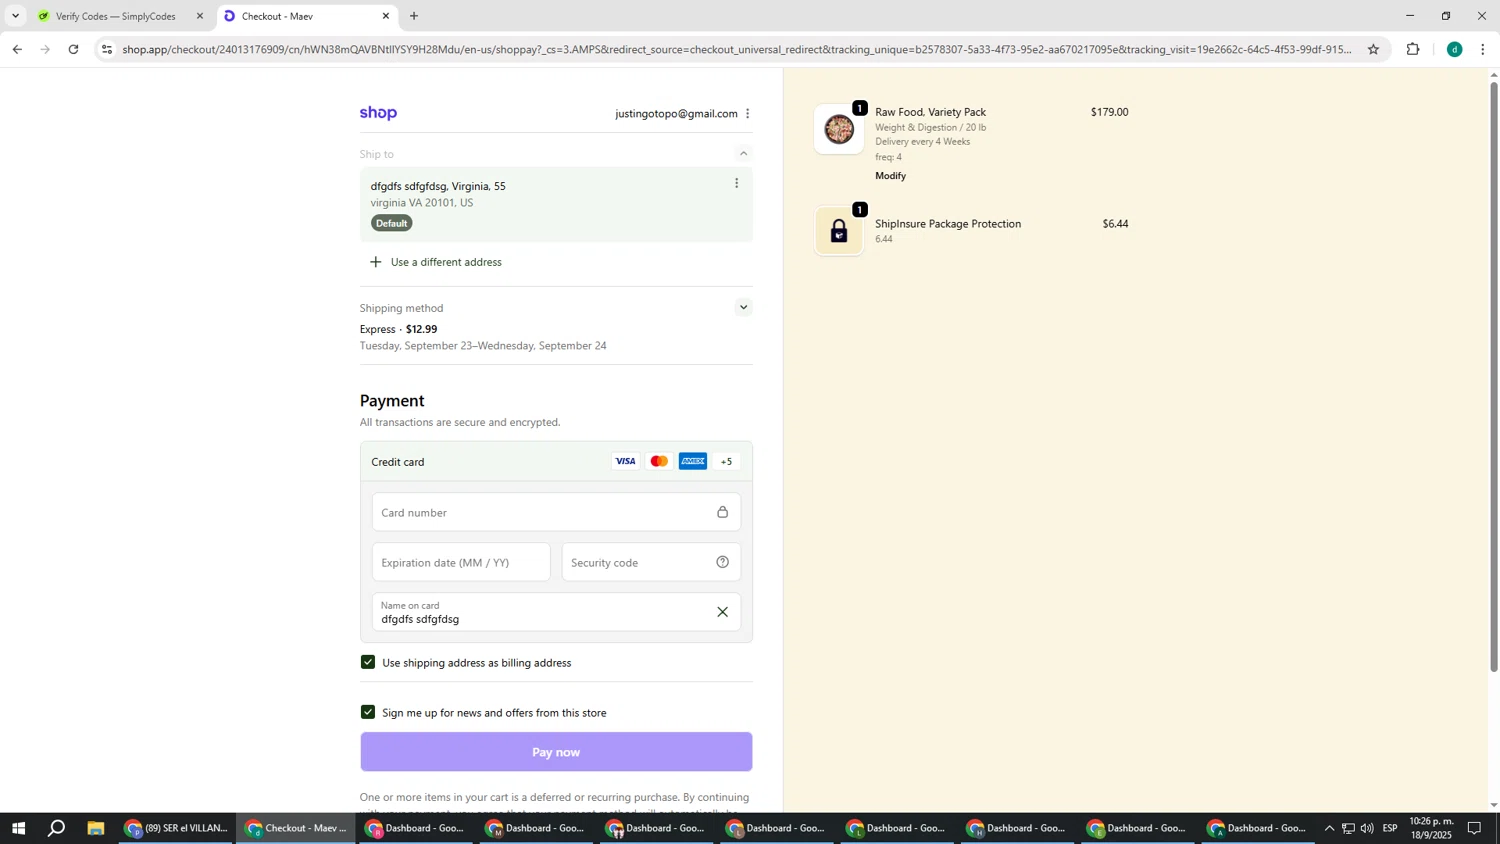
Task: Open File Explorer from the taskbar
Action: (x=96, y=828)
